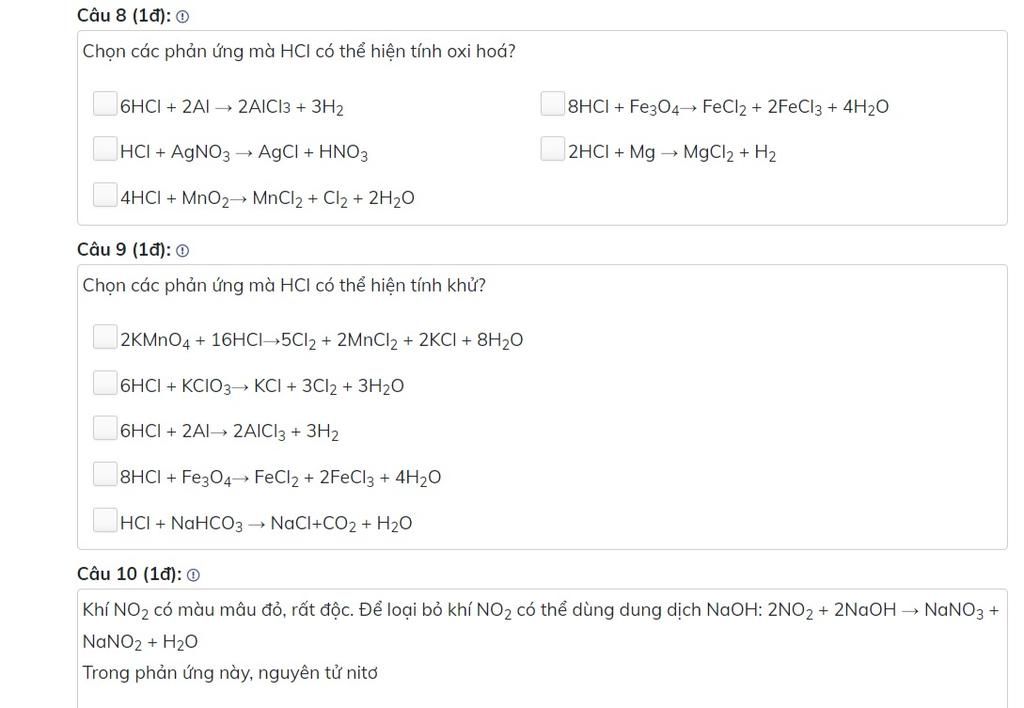Click the 'Trong phản ứng này, nguyên tử nitơ' line
The image size is (1024, 708).
click(x=230, y=673)
